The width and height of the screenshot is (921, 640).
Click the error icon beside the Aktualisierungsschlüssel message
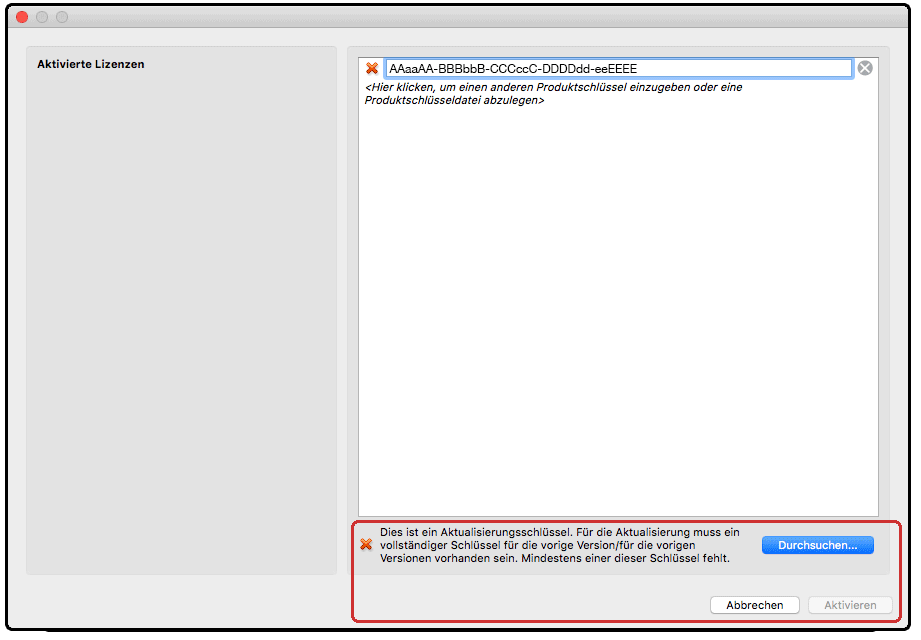(366, 545)
